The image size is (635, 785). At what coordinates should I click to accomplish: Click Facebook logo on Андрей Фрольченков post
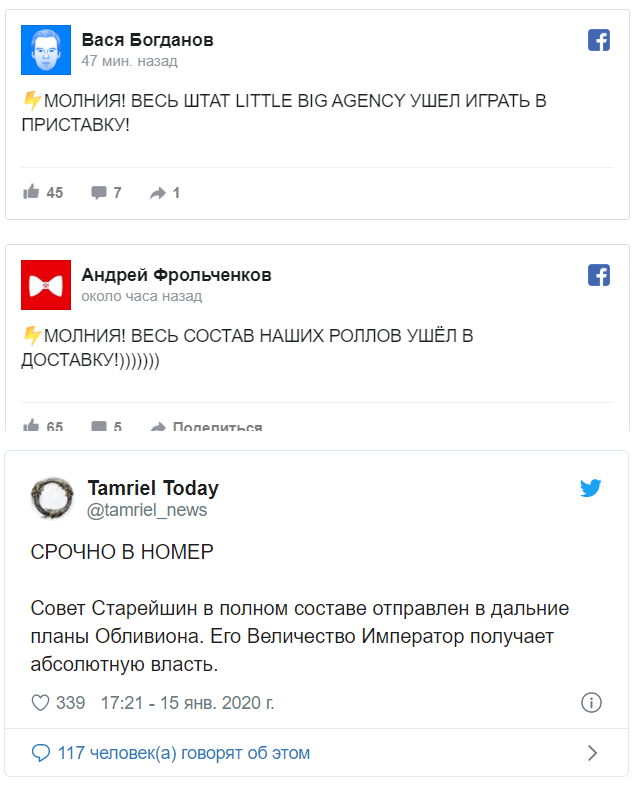(x=598, y=274)
